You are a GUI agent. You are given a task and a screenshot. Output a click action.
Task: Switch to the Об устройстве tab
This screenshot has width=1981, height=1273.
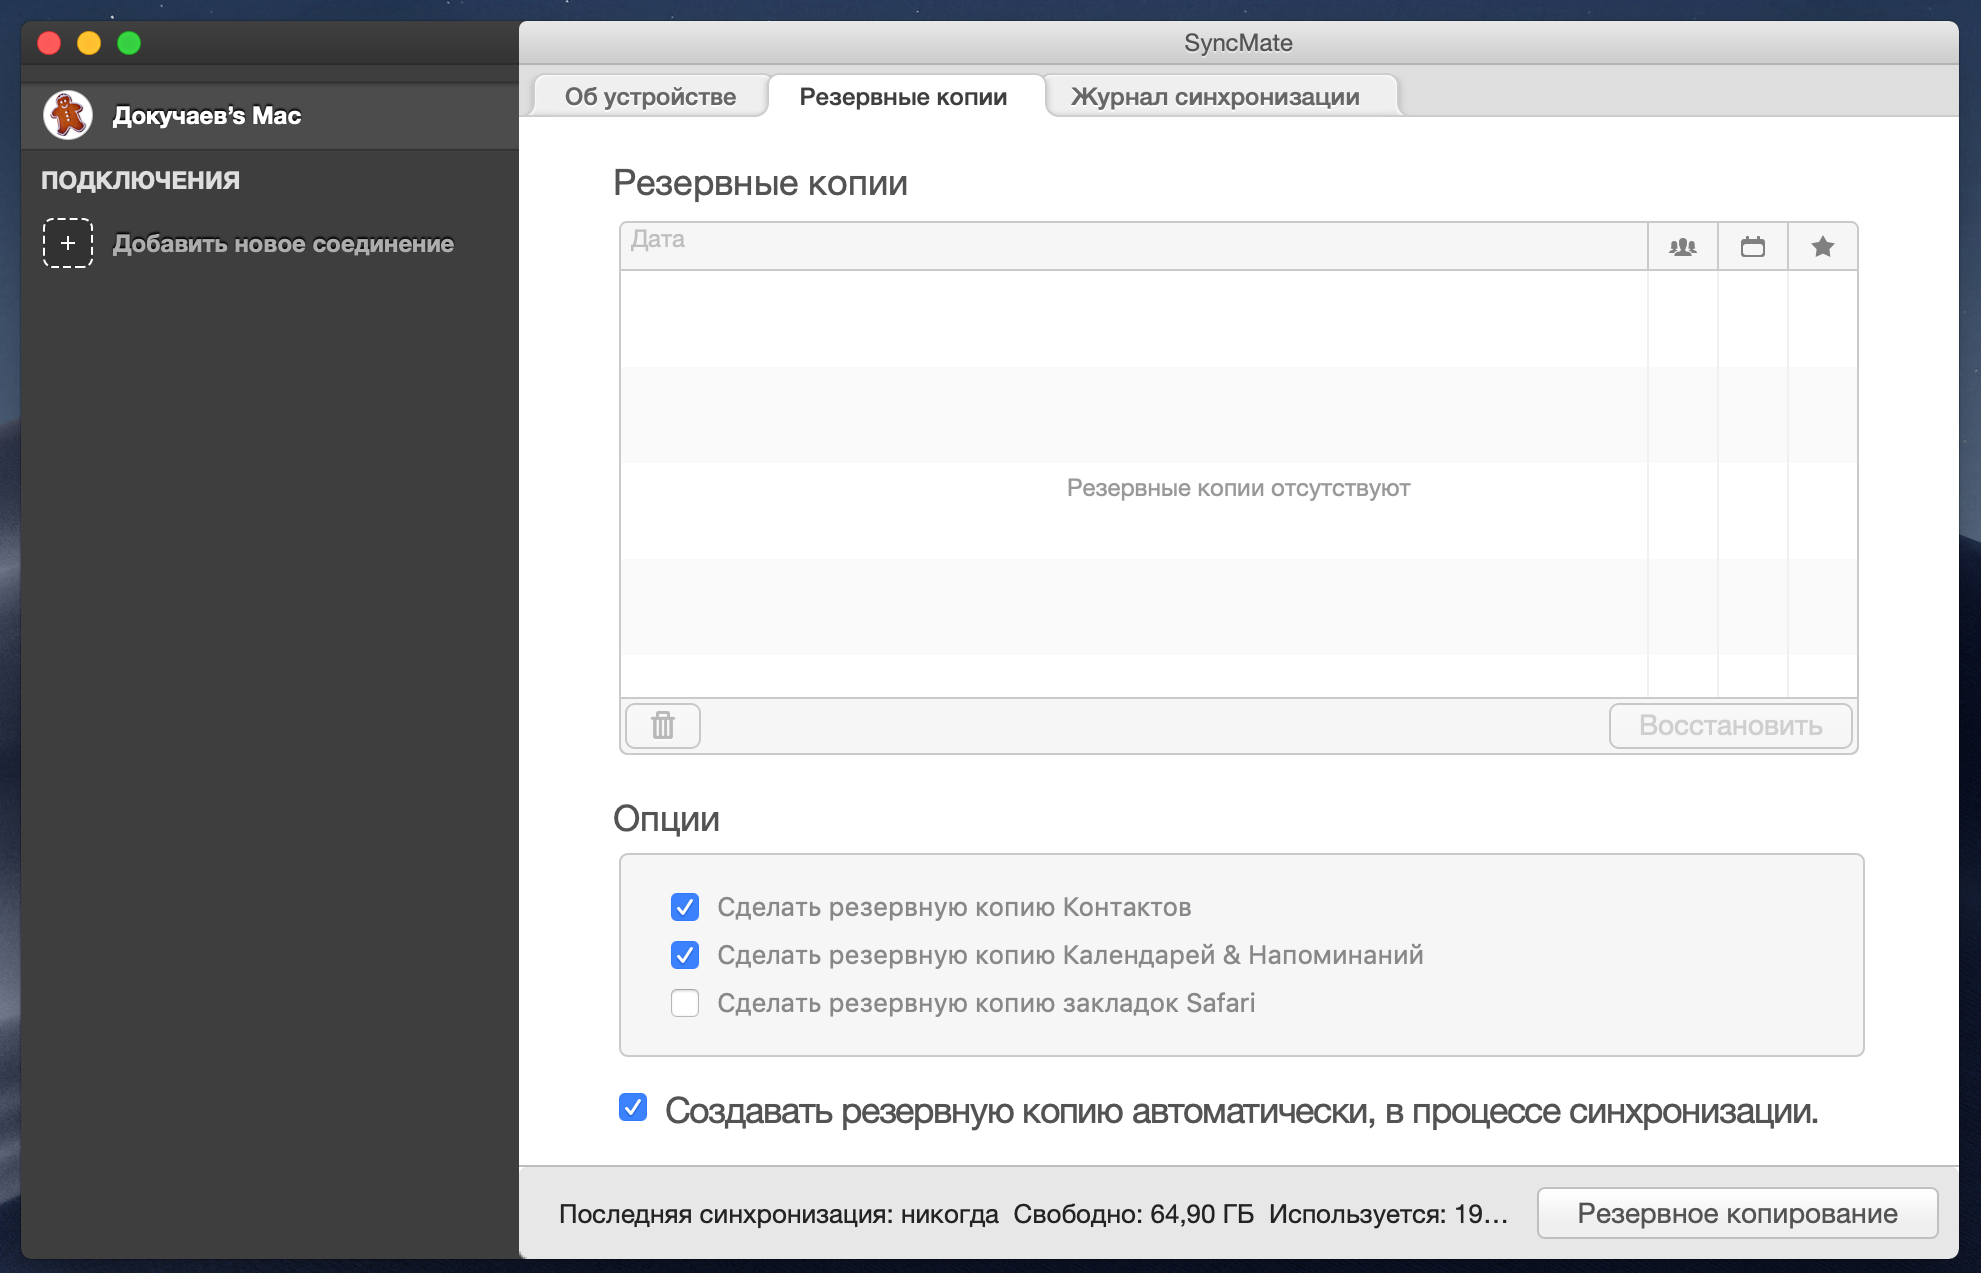point(649,96)
